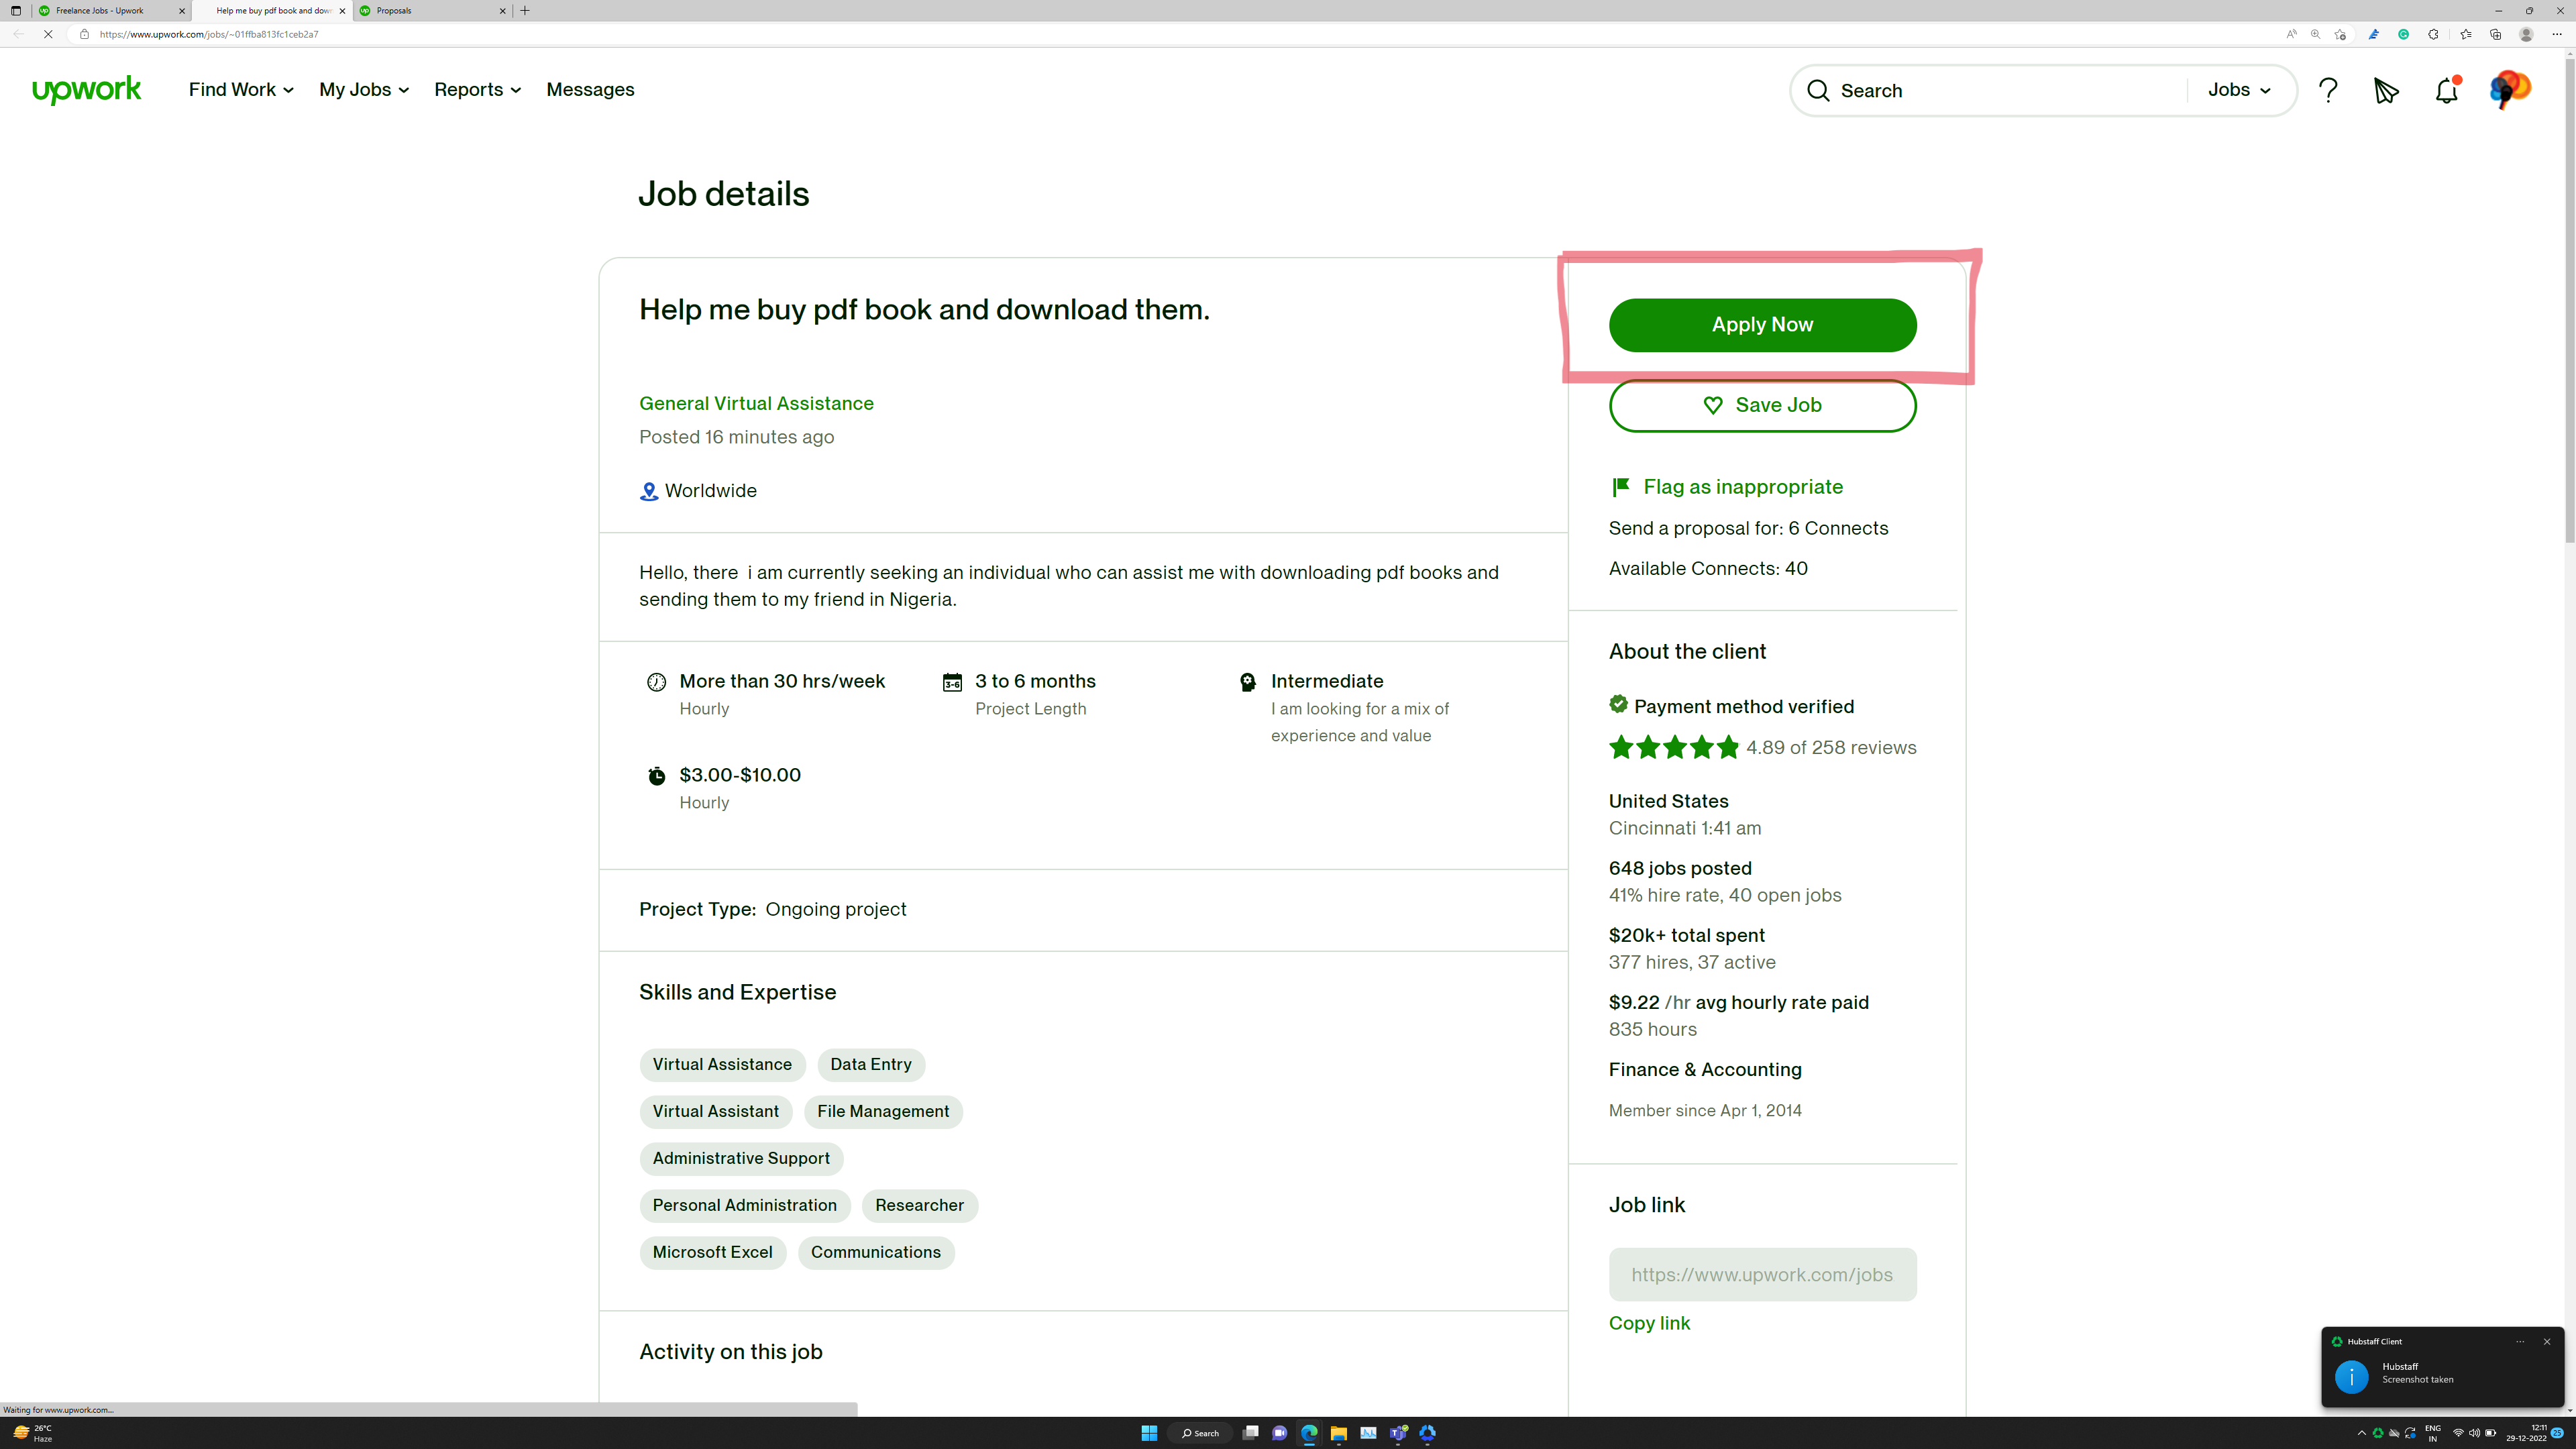This screenshot has height=1449, width=2576.
Task: Click the volume icon in system tray
Action: pyautogui.click(x=2474, y=1433)
